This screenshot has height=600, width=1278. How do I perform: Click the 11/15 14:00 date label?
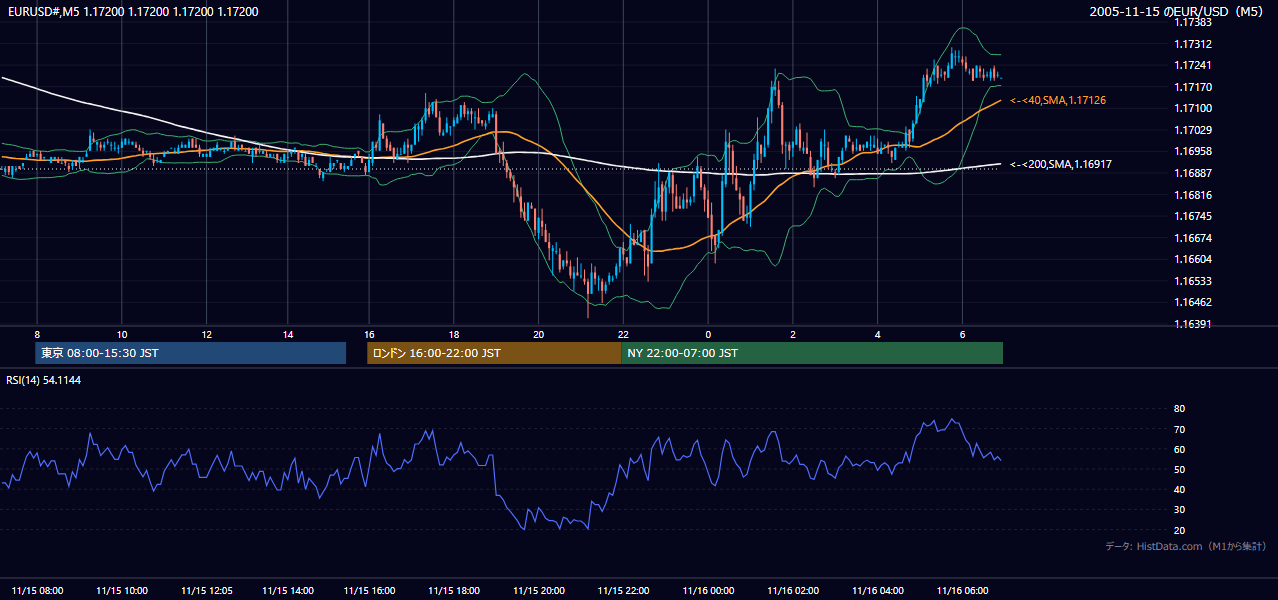pos(288,590)
